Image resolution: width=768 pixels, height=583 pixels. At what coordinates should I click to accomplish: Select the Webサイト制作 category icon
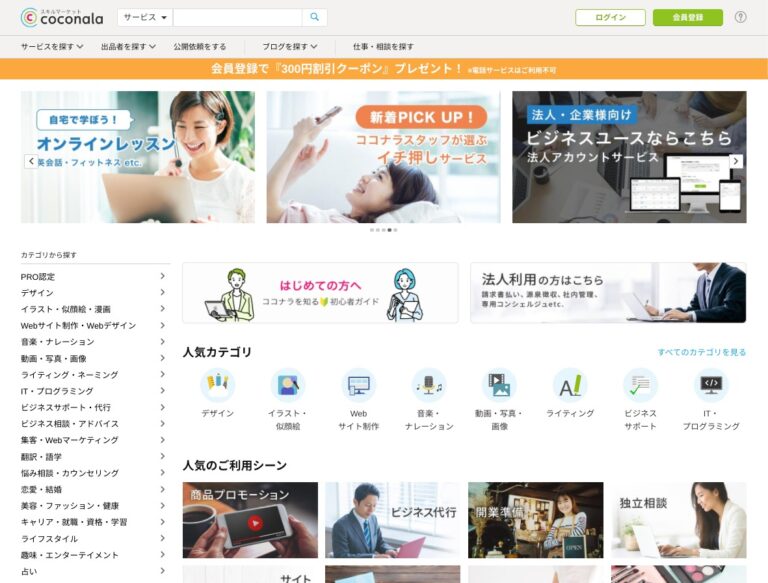click(x=359, y=385)
